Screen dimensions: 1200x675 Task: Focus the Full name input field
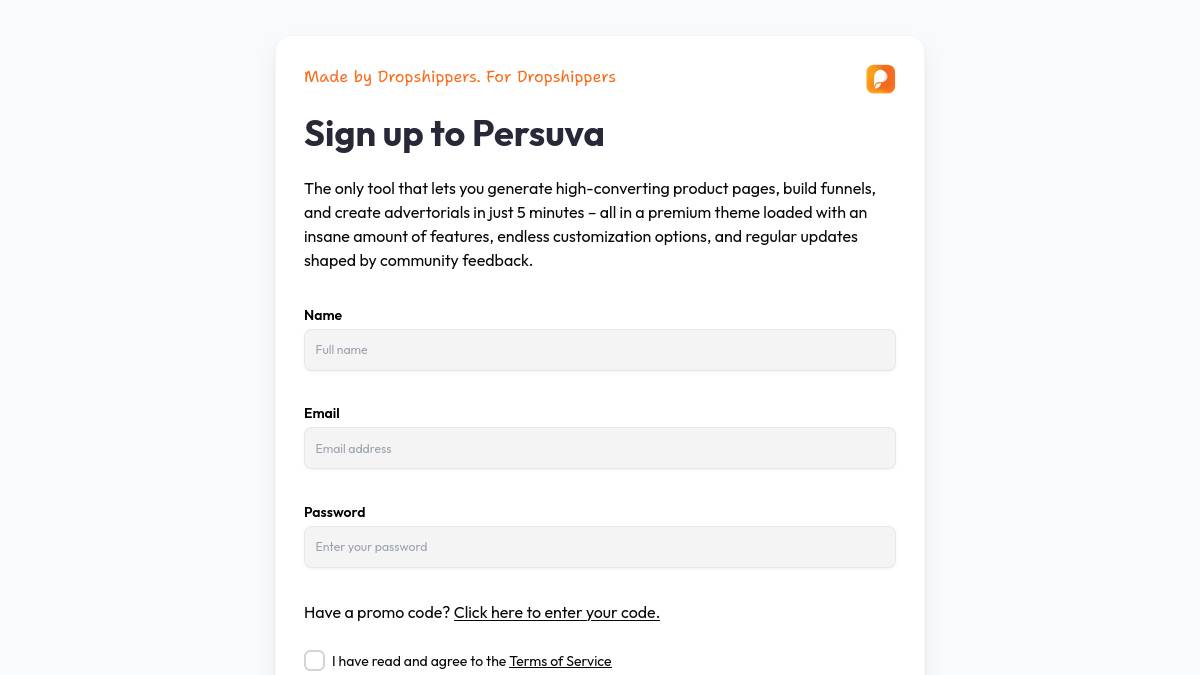coord(600,350)
